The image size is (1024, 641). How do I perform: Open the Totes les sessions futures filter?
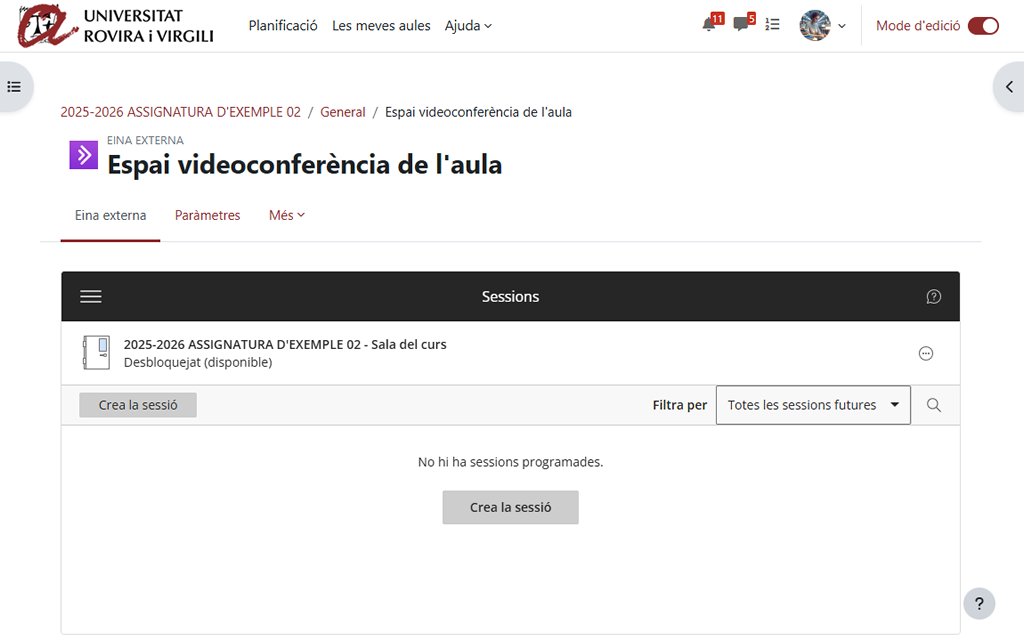point(812,405)
